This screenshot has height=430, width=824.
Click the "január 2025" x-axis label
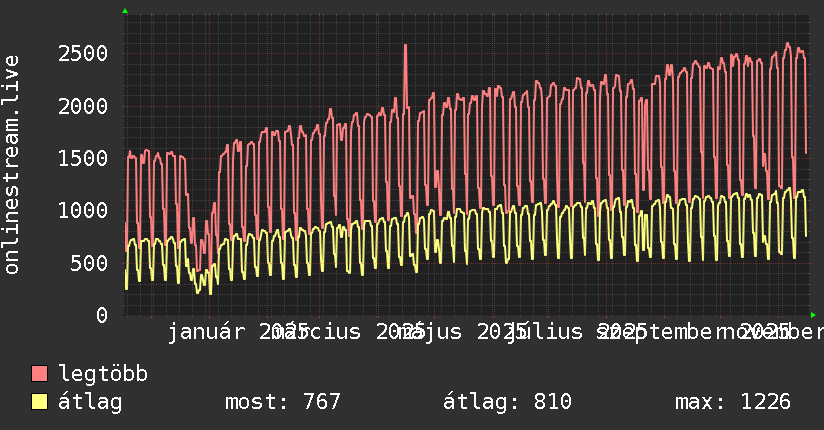pos(225,331)
